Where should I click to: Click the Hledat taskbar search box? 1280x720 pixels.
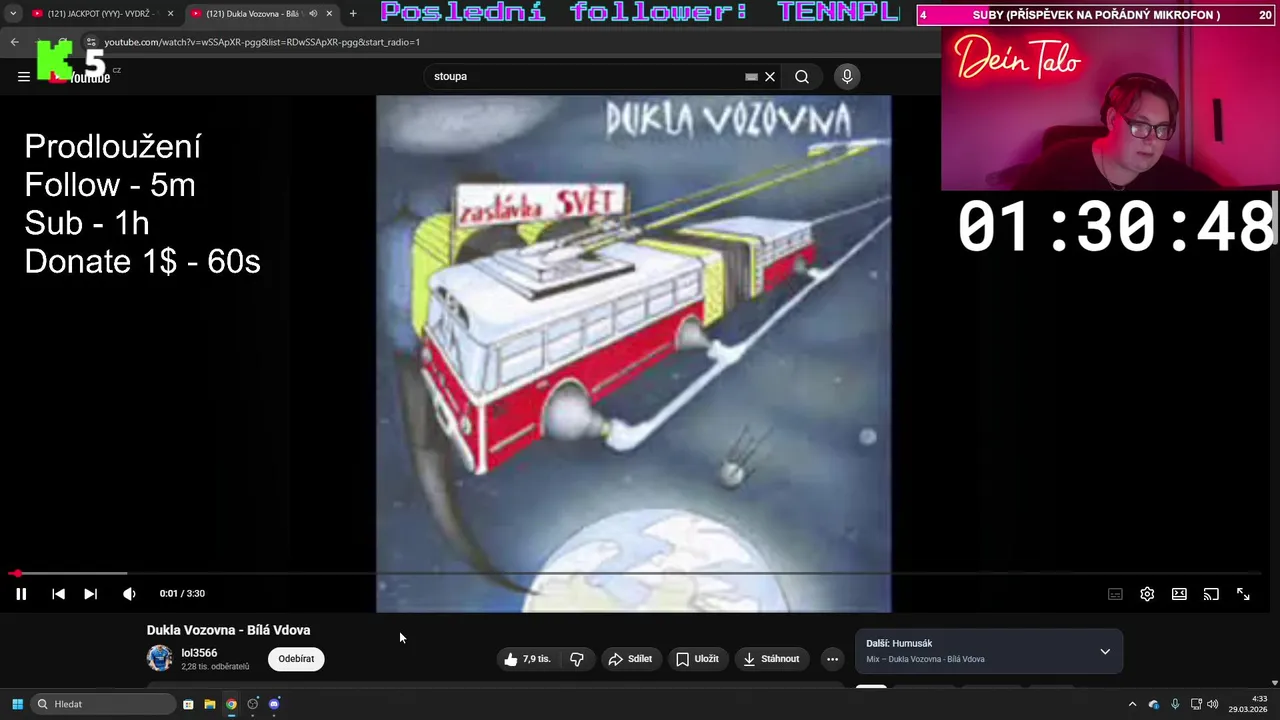(104, 704)
